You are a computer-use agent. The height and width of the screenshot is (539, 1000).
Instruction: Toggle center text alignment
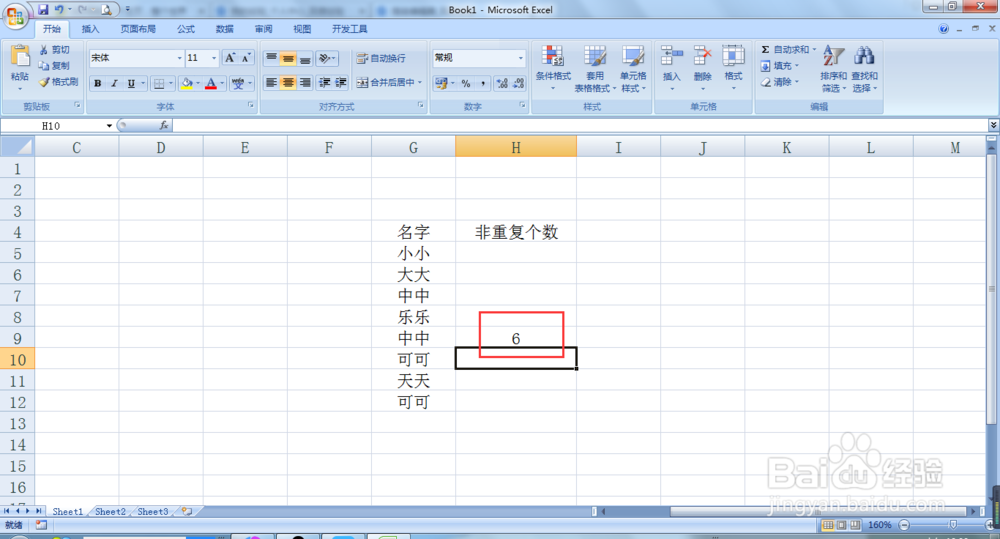(288, 83)
